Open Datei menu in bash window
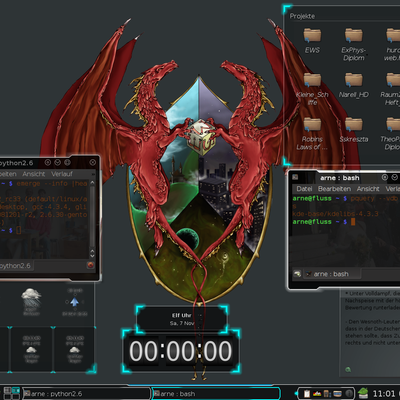The height and width of the screenshot is (400, 400). 304,189
